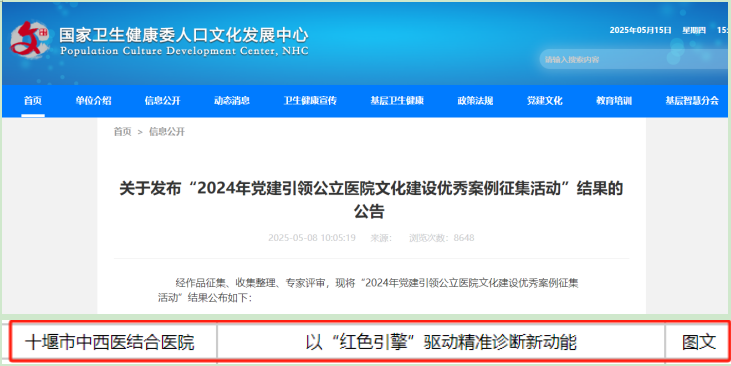Click the announcement headline about 2024年党建引领
This screenshot has width=731, height=366.
pyautogui.click(x=371, y=200)
